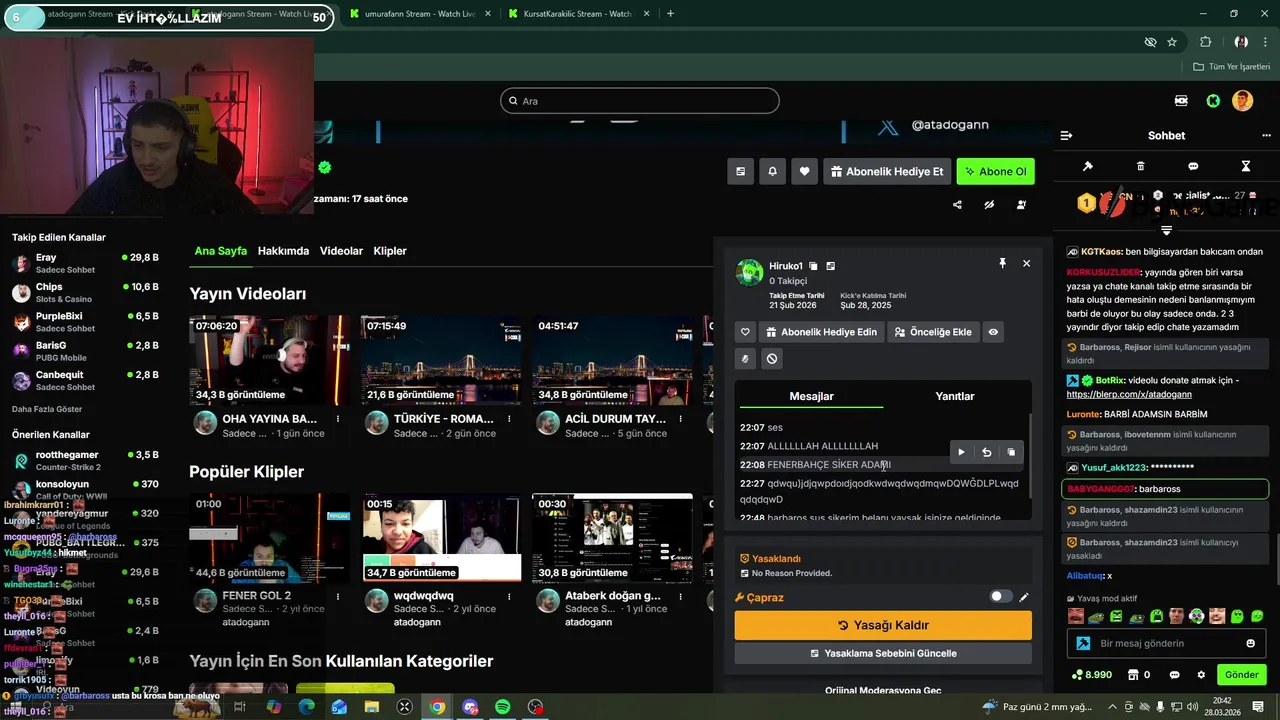Open options menu for wqdwqdwq clip
1280x720 pixels.
pyautogui.click(x=509, y=596)
